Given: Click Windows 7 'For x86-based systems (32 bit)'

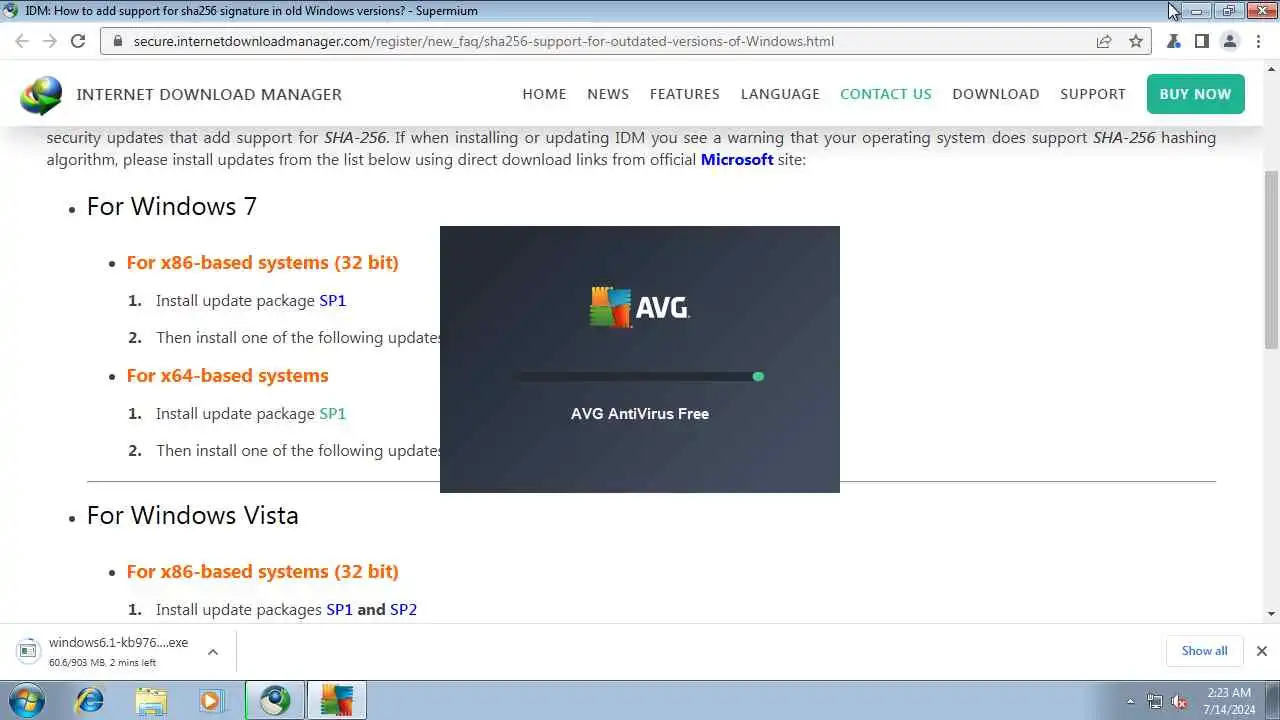Looking at the screenshot, I should [262, 262].
